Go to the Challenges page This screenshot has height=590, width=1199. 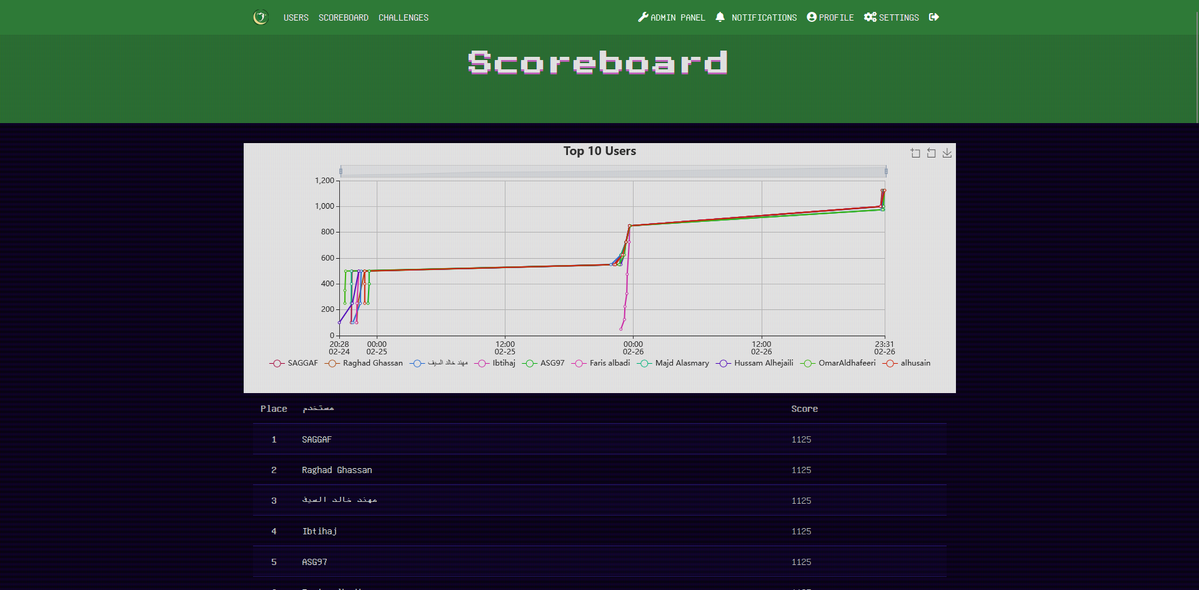[x=403, y=18]
